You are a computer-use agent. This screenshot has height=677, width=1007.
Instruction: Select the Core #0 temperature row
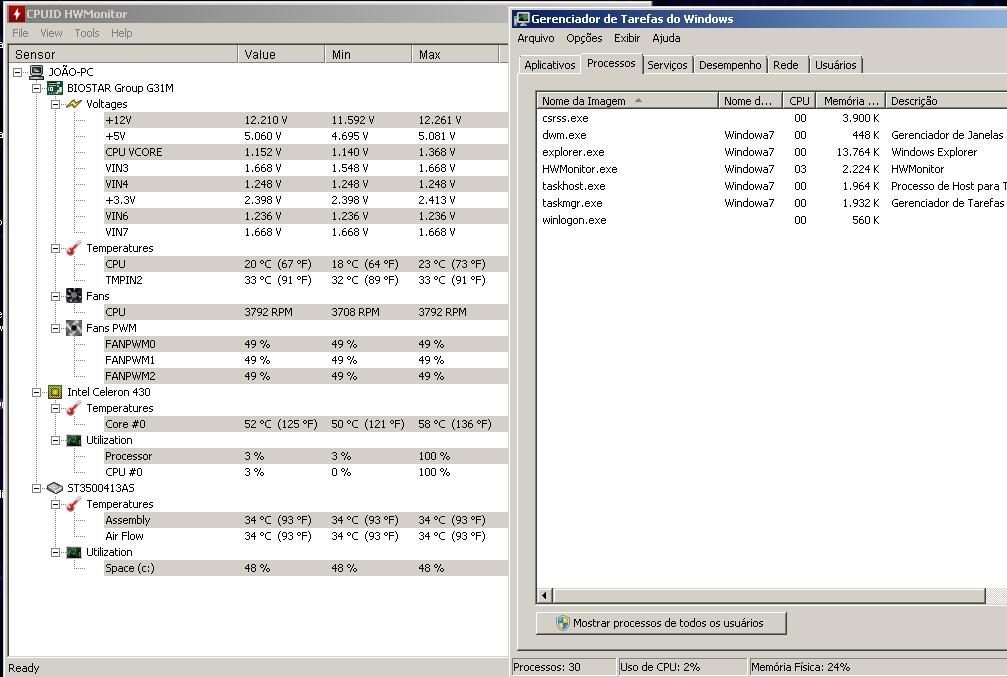306,424
